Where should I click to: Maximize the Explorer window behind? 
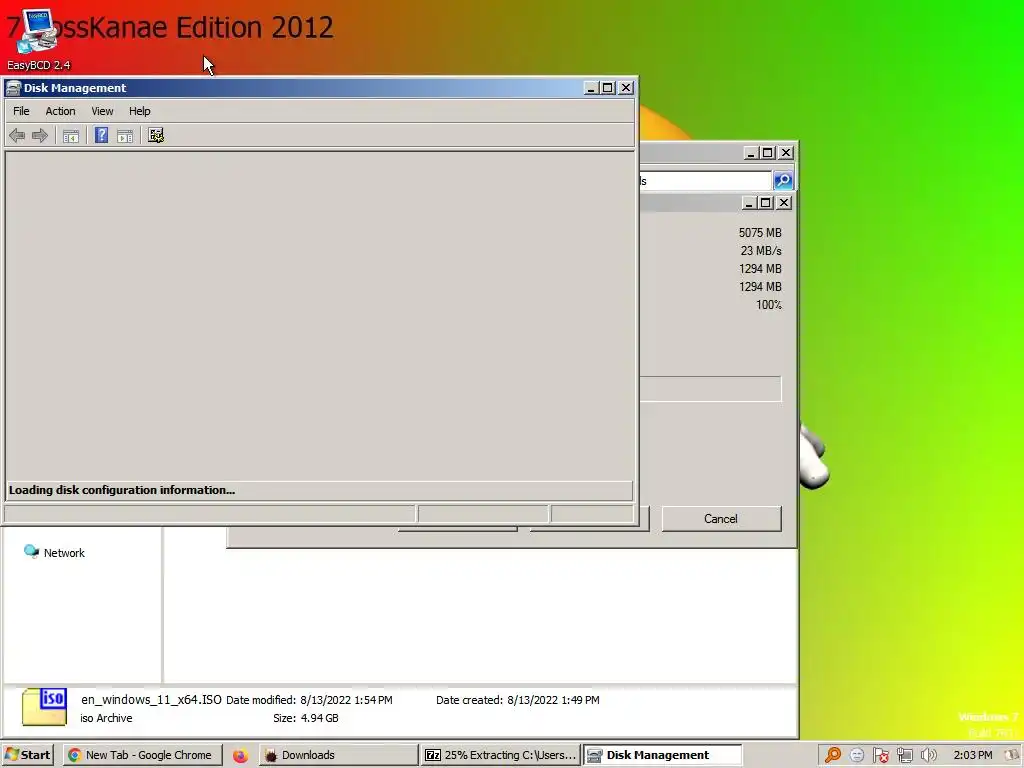tap(768, 153)
